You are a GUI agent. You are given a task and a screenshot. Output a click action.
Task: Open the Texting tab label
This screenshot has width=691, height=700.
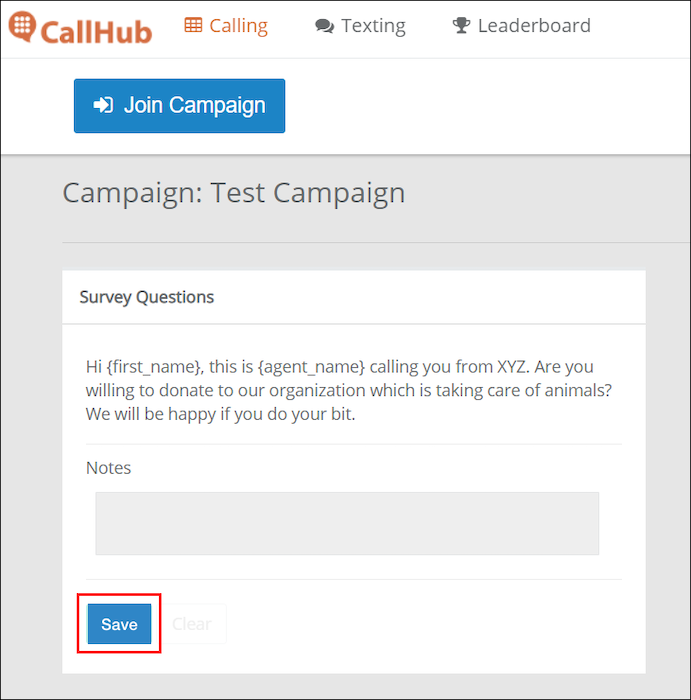point(373,26)
